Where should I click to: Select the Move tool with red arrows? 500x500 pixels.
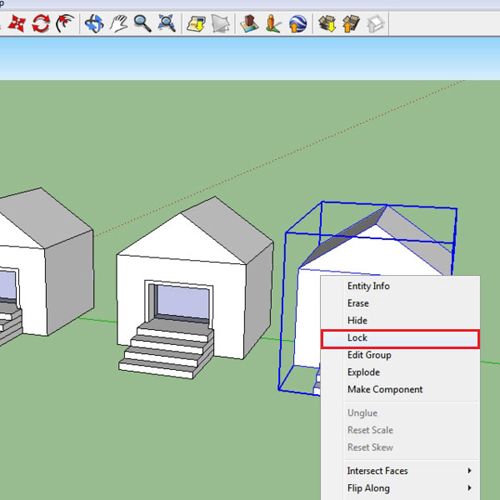pyautogui.click(x=17, y=23)
